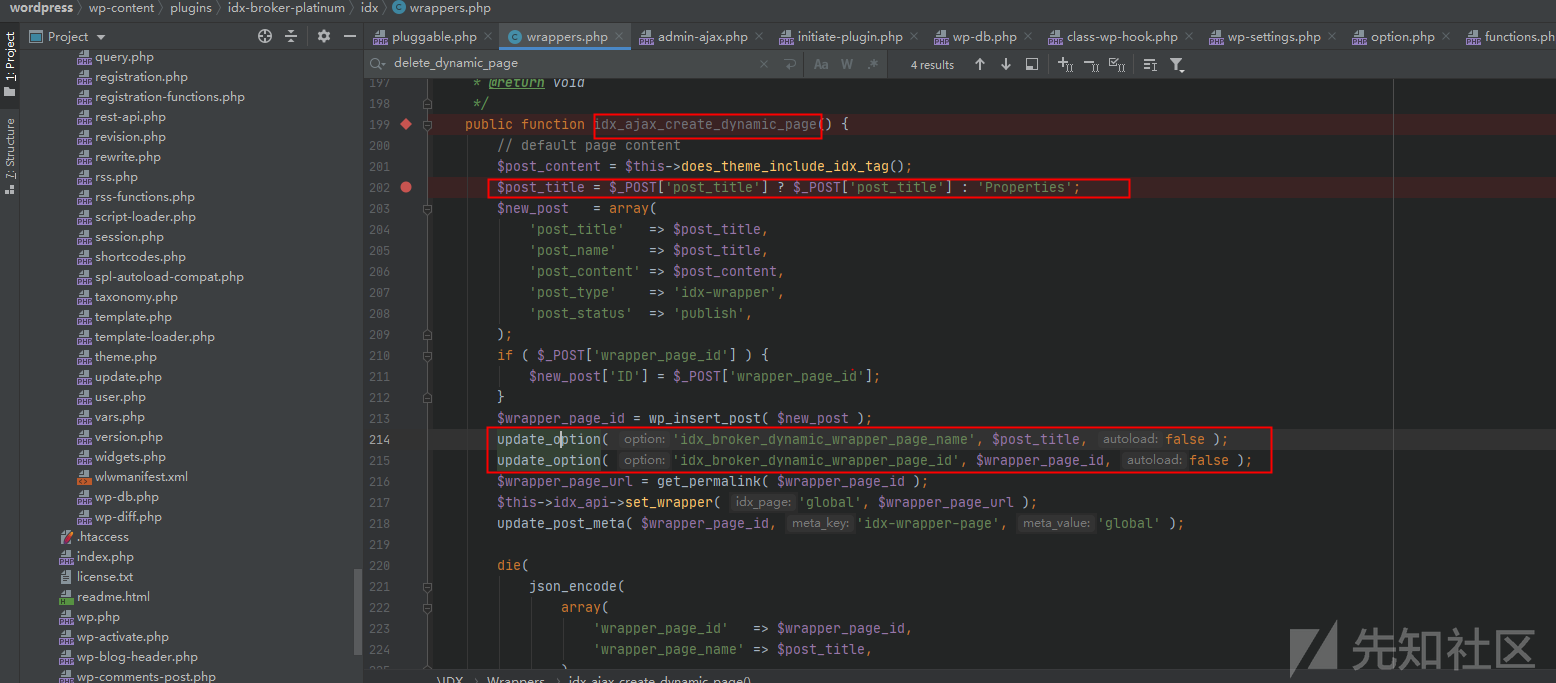The width and height of the screenshot is (1556, 683).
Task: Add selection for next occurrence icon
Action: click(1065, 64)
